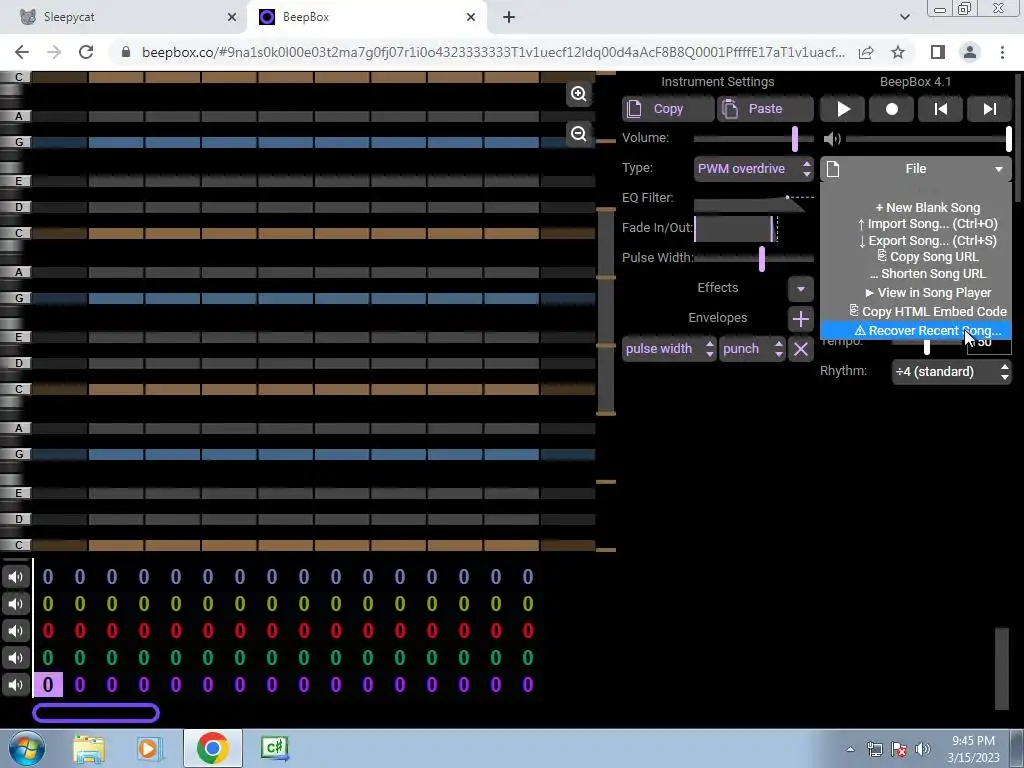Image resolution: width=1024 pixels, height=768 pixels.
Task: Expand the Effects dropdown
Action: click(801, 289)
